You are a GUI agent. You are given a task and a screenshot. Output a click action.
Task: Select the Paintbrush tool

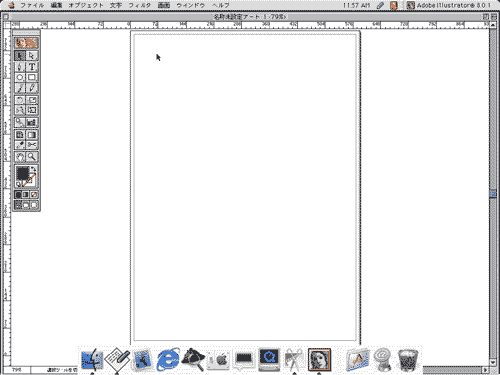tap(20, 88)
